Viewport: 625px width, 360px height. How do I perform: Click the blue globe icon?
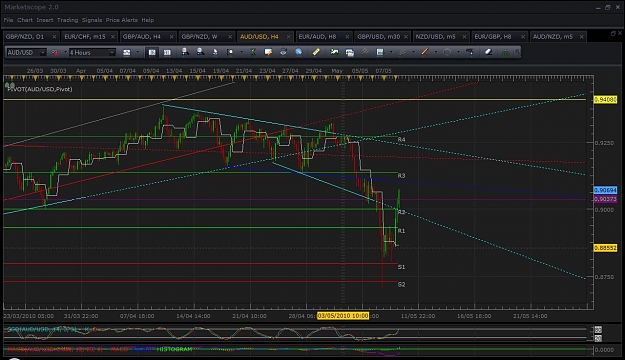[x=299, y=52]
